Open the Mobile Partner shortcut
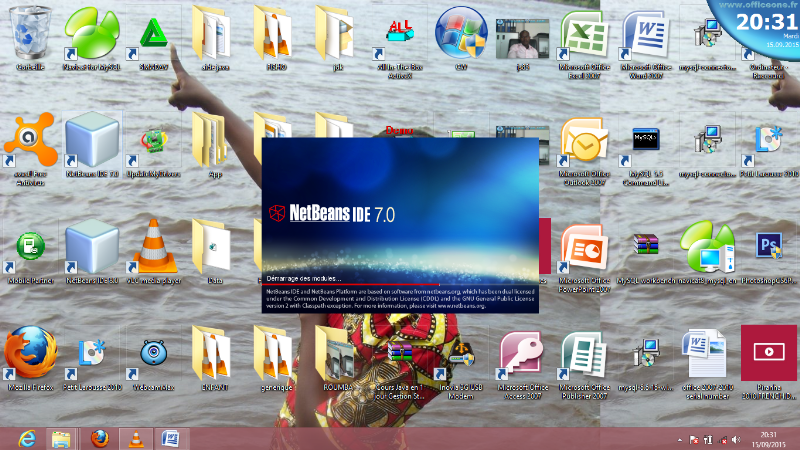800x450 pixels. click(31, 251)
